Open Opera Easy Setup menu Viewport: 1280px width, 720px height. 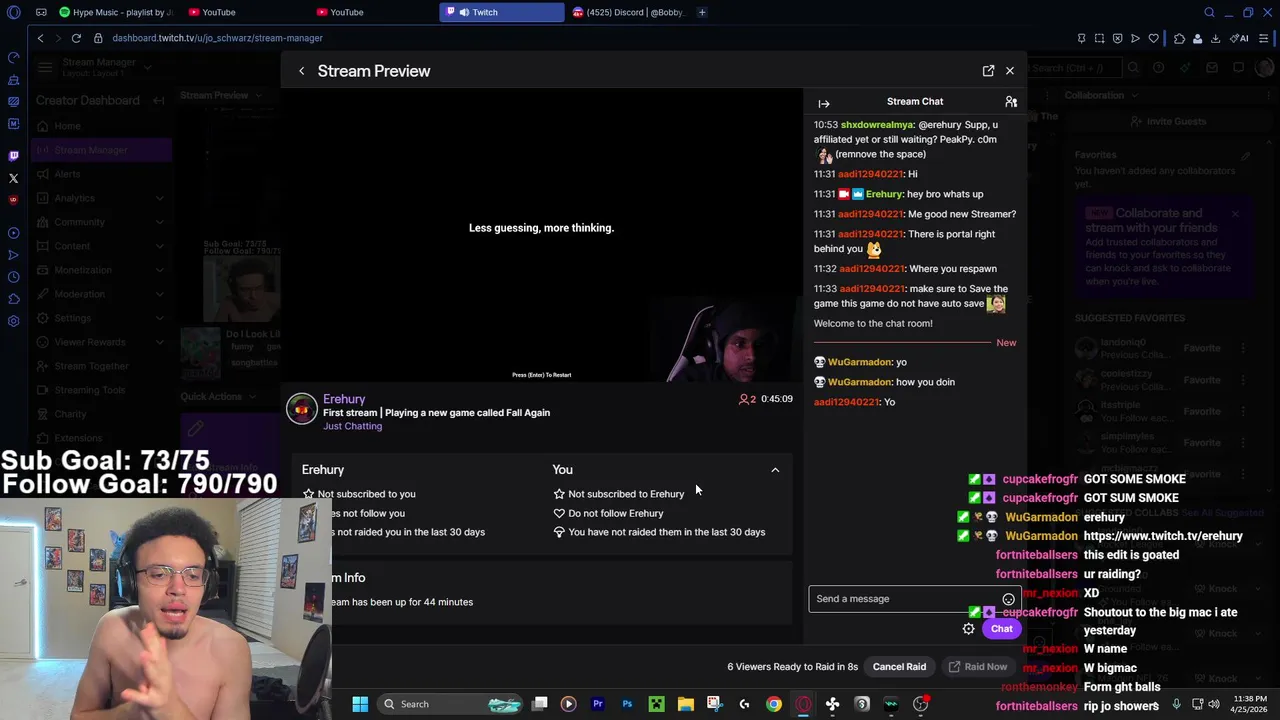tap(1264, 38)
